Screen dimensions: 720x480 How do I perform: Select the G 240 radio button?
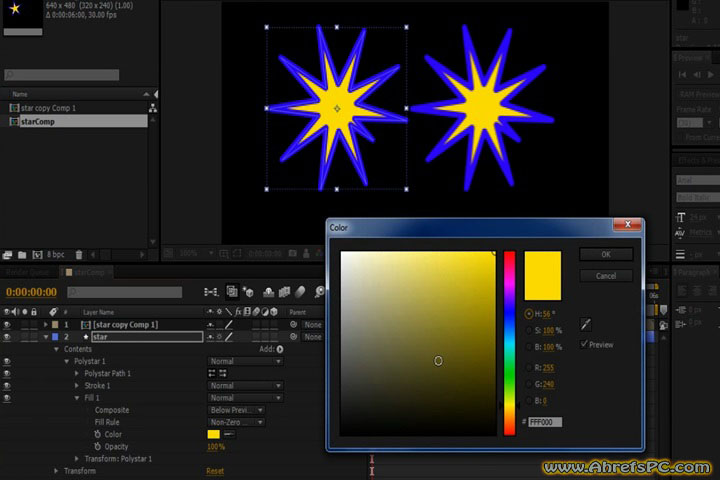pos(529,384)
